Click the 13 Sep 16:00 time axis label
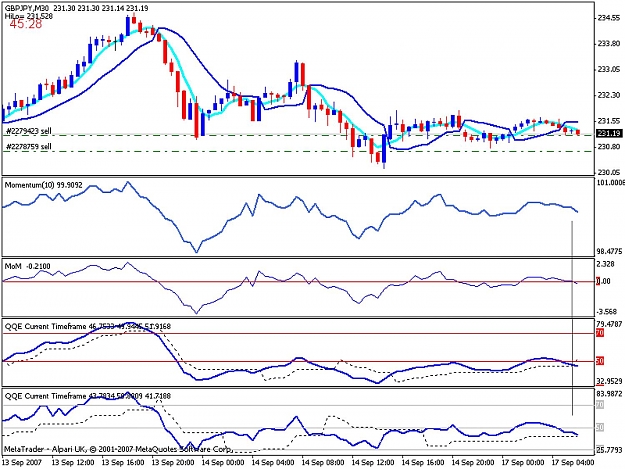 [x=123, y=462]
